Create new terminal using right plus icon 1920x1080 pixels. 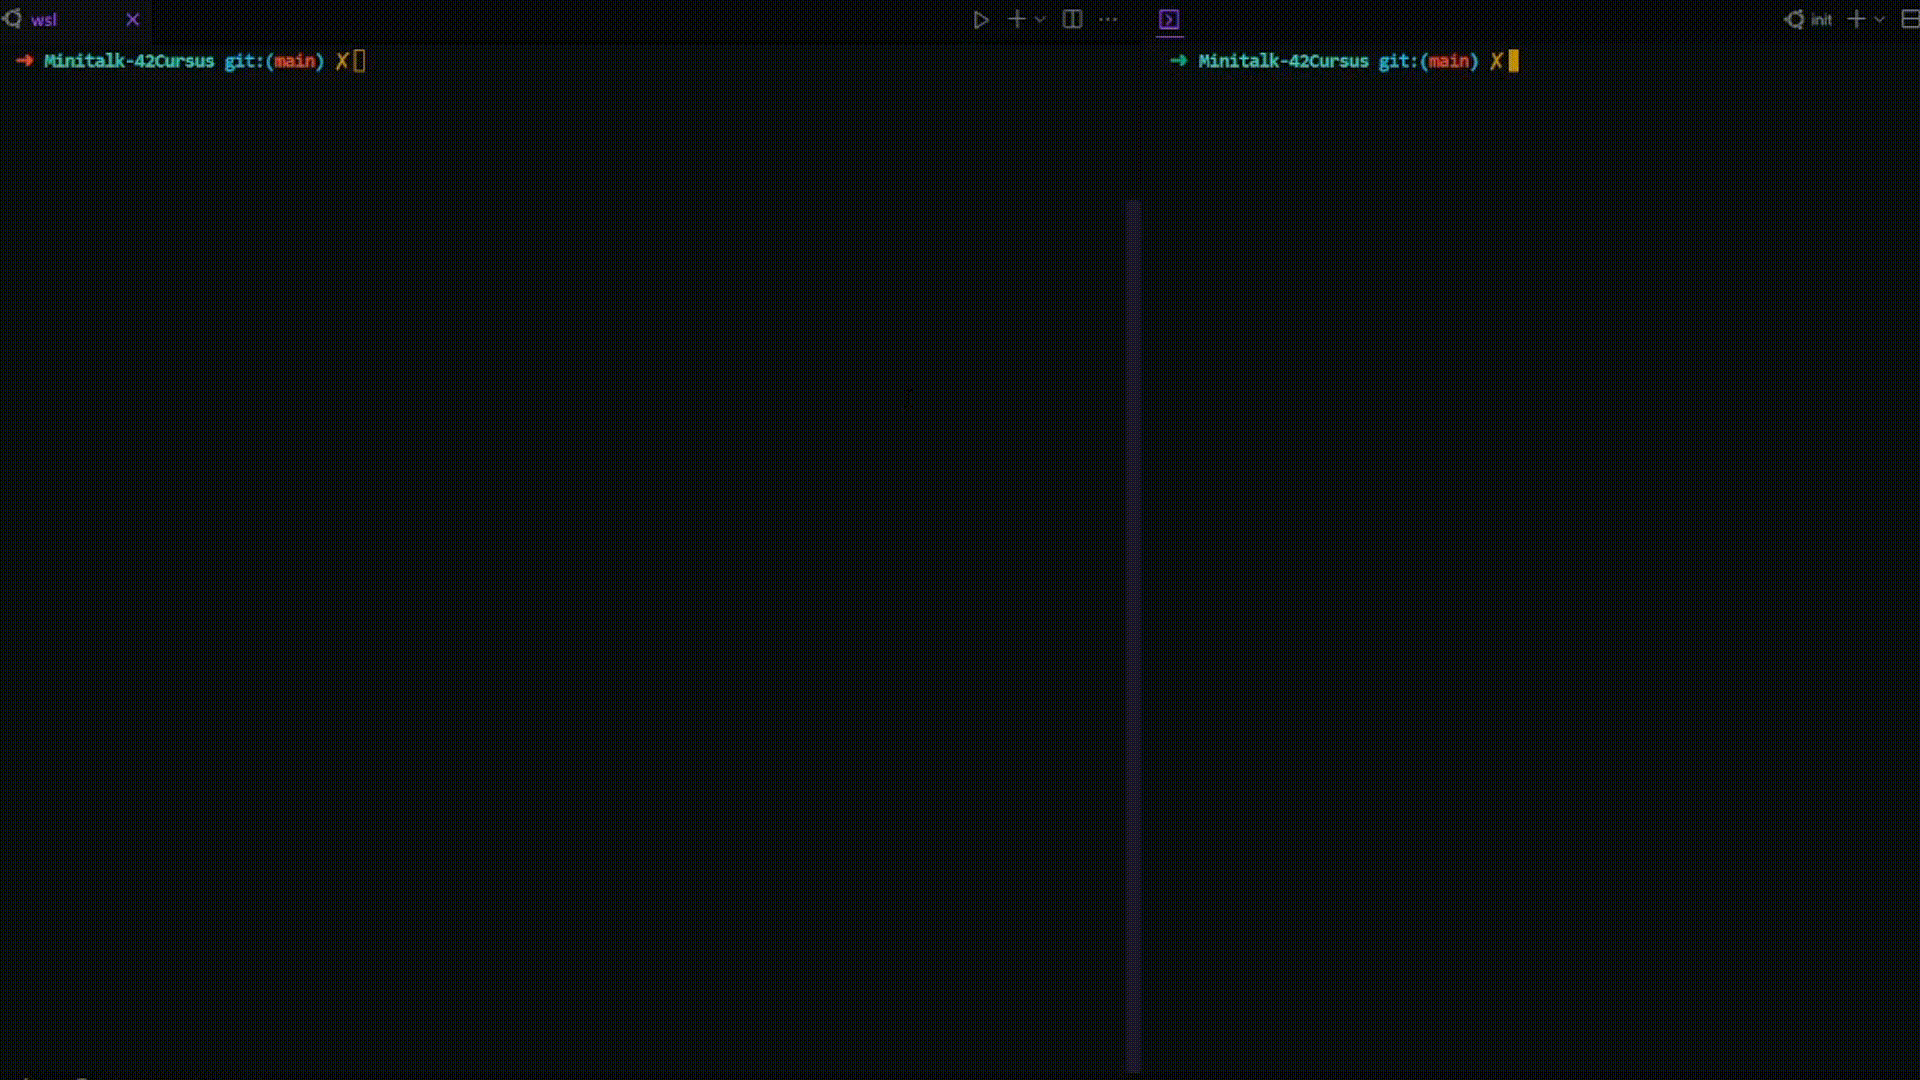pyautogui.click(x=1856, y=19)
